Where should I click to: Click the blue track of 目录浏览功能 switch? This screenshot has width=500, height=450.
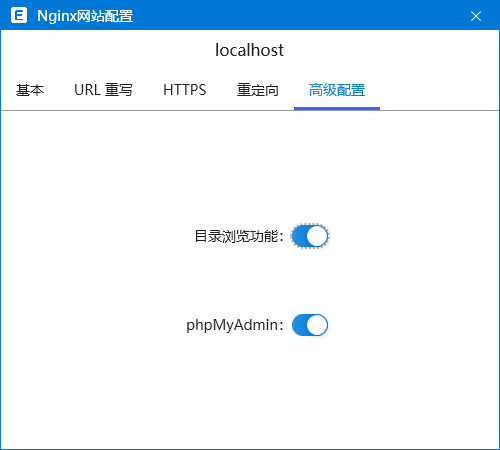(299, 236)
